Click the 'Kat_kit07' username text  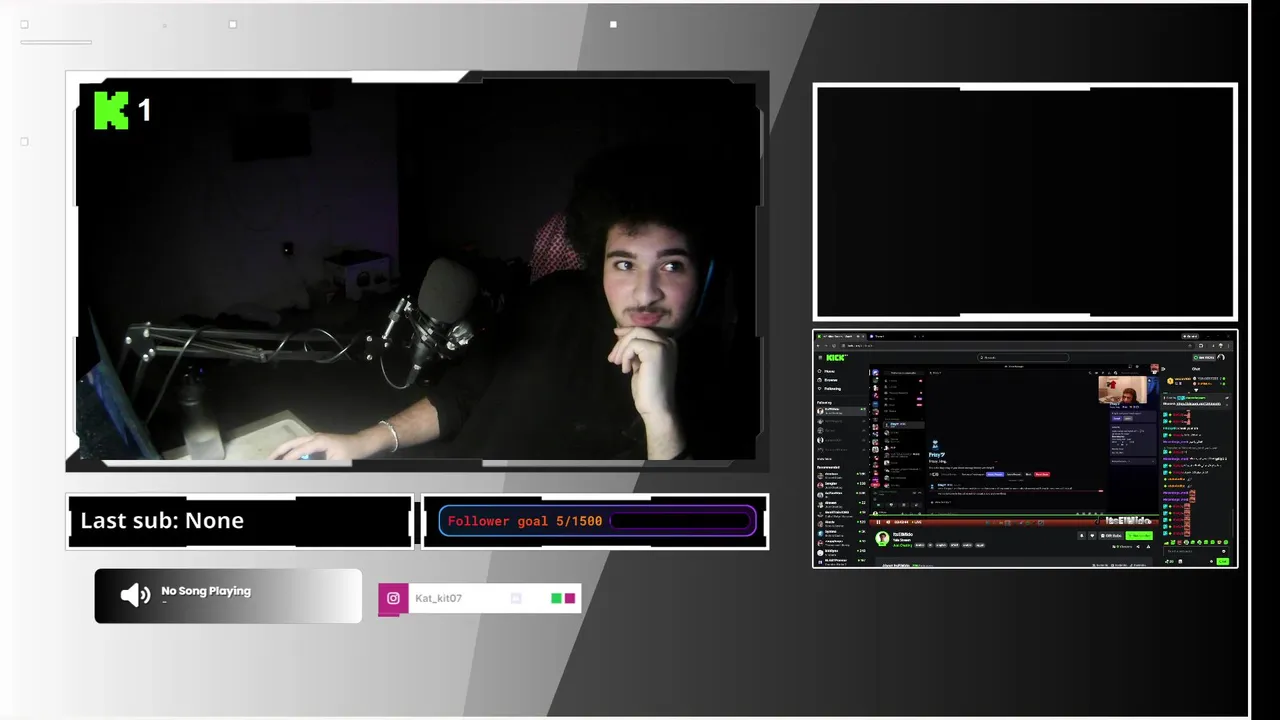pos(438,598)
